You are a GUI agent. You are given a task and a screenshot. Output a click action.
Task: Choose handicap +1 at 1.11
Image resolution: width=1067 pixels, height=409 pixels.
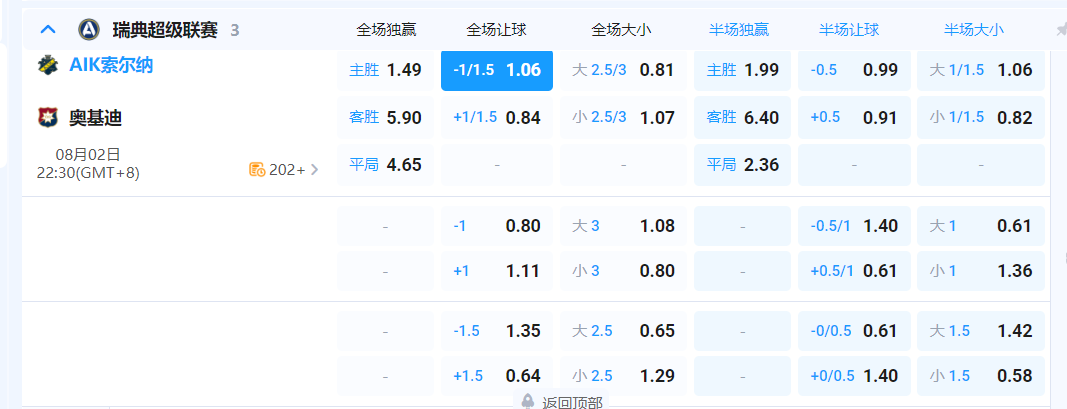click(x=497, y=271)
